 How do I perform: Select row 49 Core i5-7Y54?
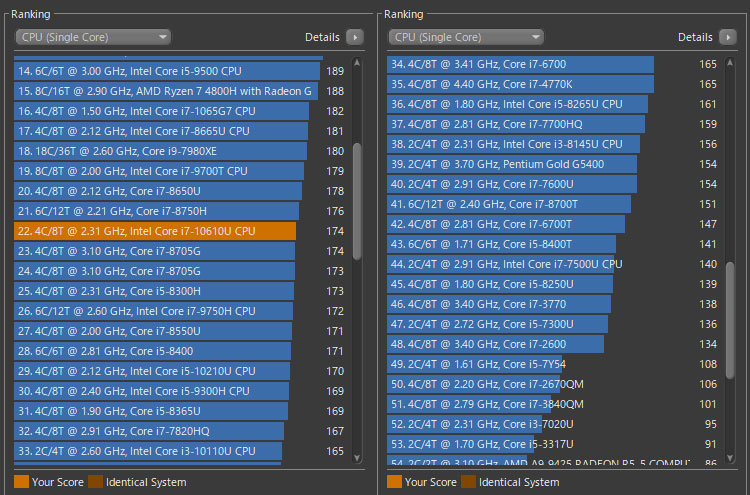[552, 364]
